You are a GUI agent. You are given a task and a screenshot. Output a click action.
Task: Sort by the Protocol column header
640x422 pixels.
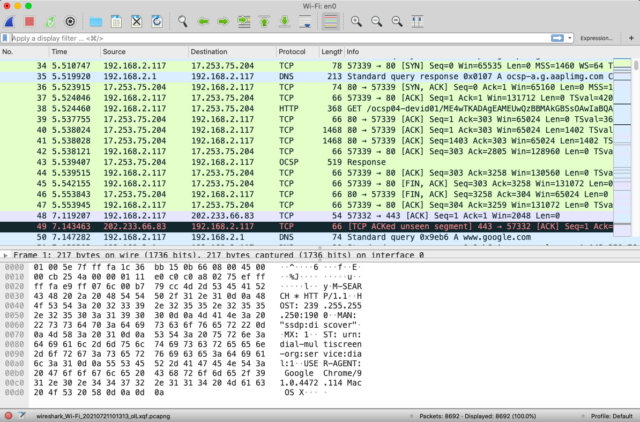tap(298, 52)
